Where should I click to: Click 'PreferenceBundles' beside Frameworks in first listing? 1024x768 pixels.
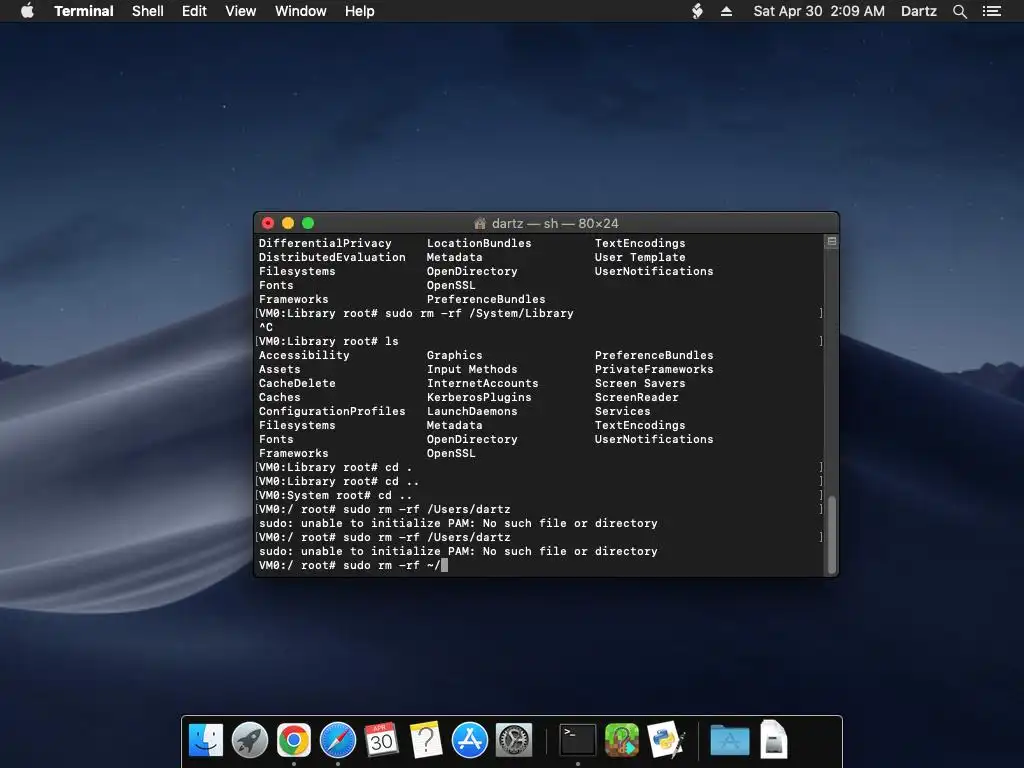click(486, 299)
